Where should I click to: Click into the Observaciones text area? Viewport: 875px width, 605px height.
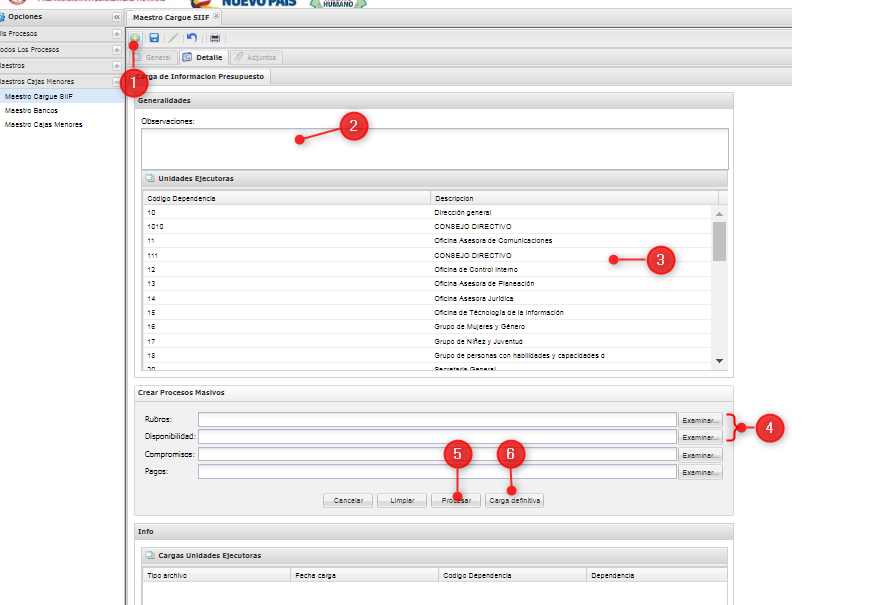tap(434, 148)
